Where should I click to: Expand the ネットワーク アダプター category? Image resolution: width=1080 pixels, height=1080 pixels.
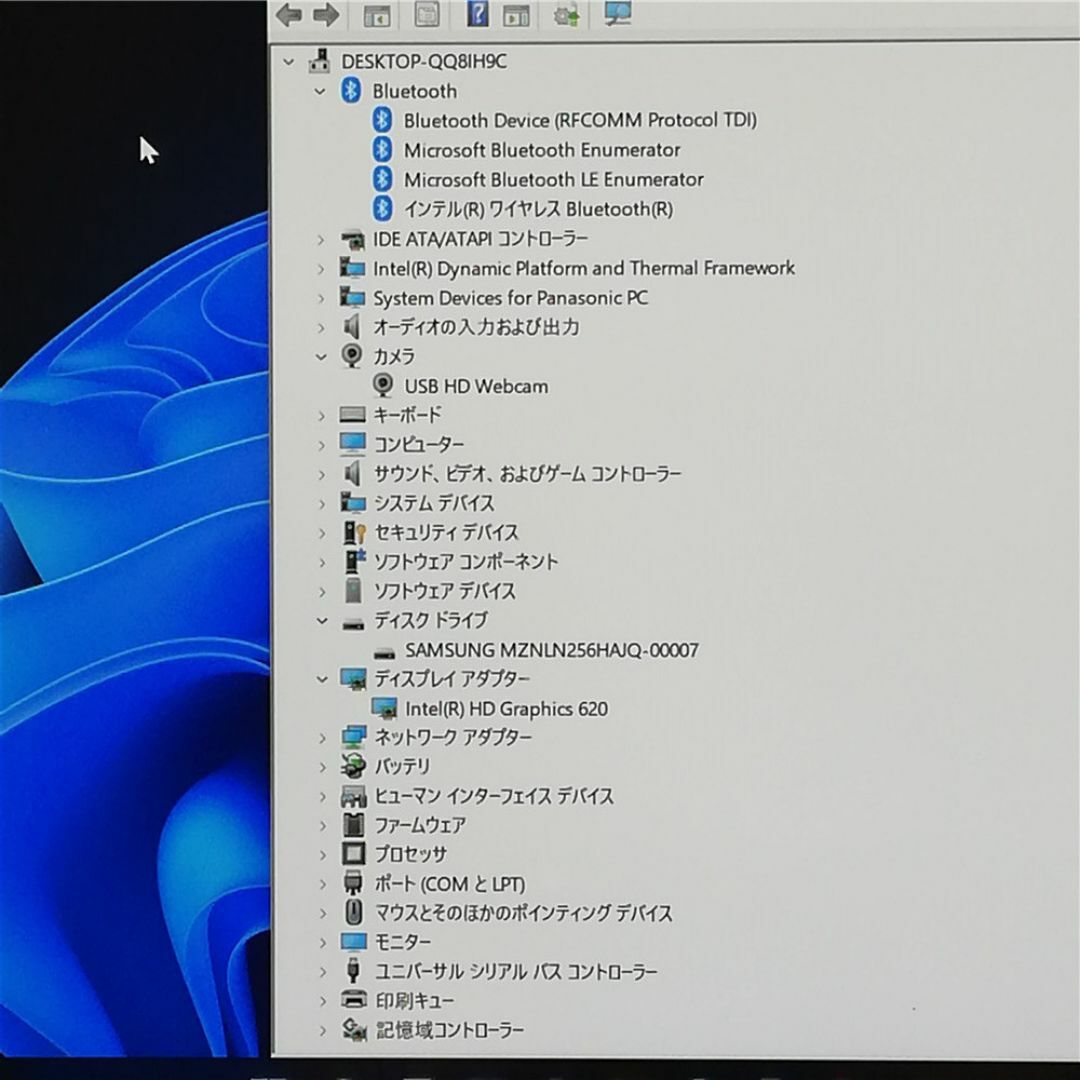[322, 738]
